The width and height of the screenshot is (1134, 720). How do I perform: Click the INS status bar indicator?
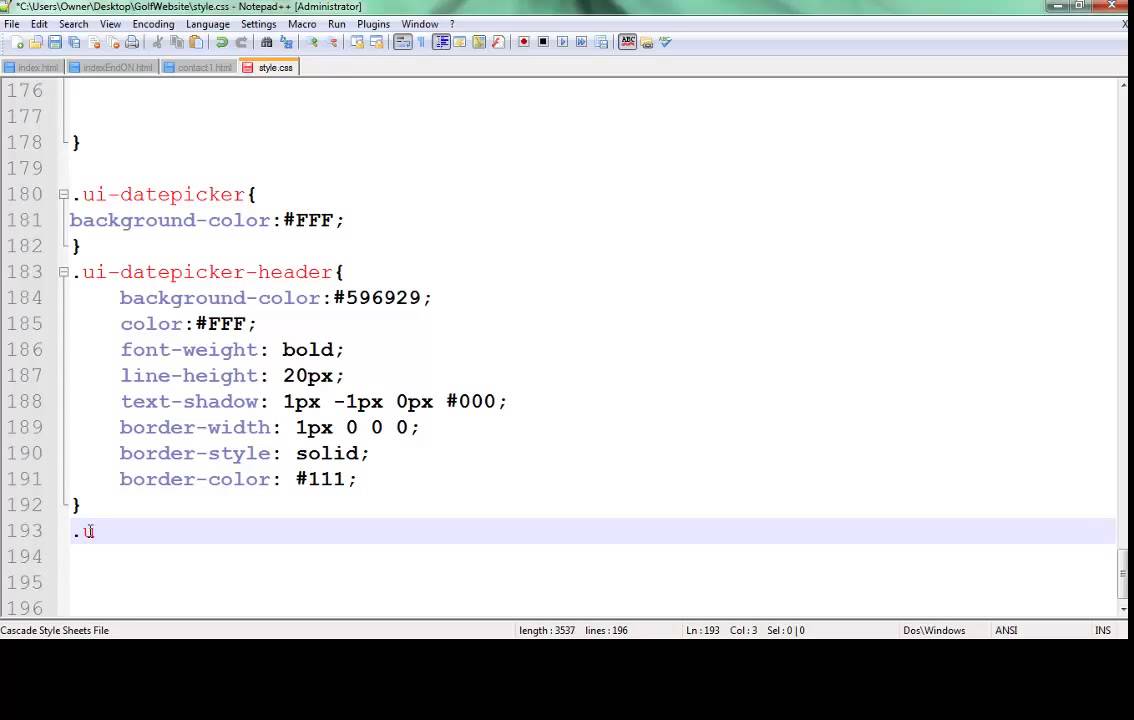click(1103, 630)
